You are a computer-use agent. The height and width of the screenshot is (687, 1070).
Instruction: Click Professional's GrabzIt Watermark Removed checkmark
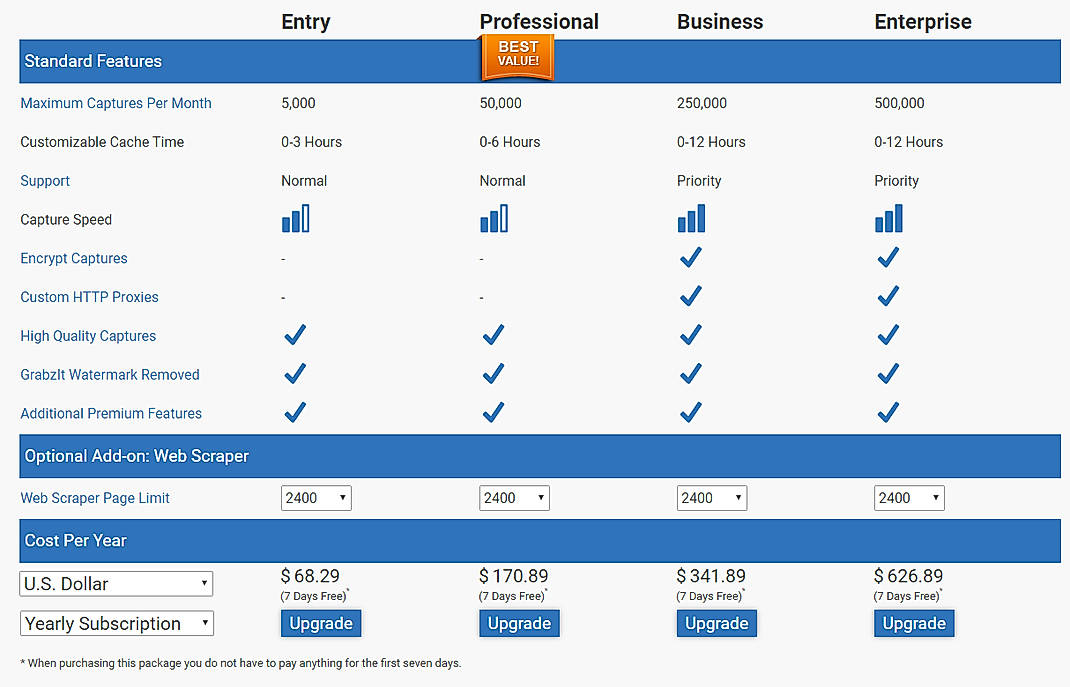click(492, 373)
